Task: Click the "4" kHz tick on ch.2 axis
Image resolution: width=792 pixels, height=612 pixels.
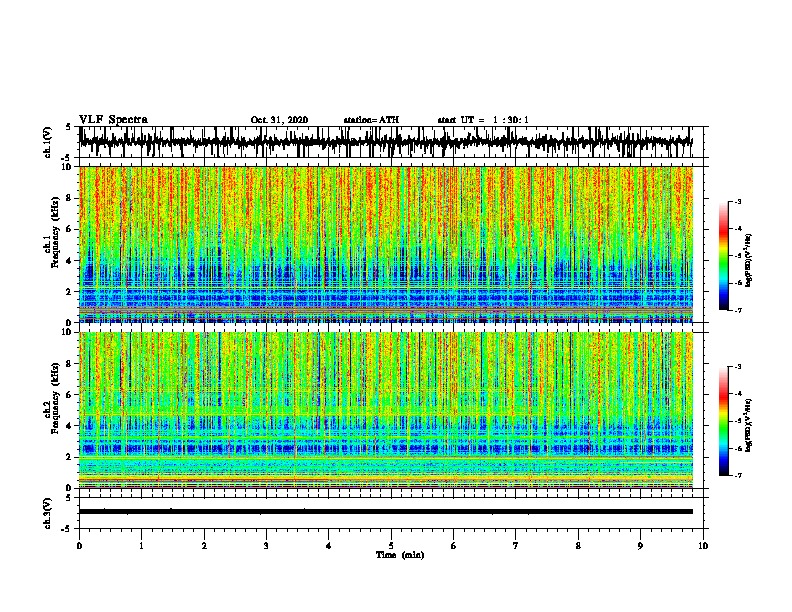Action: tap(70, 426)
